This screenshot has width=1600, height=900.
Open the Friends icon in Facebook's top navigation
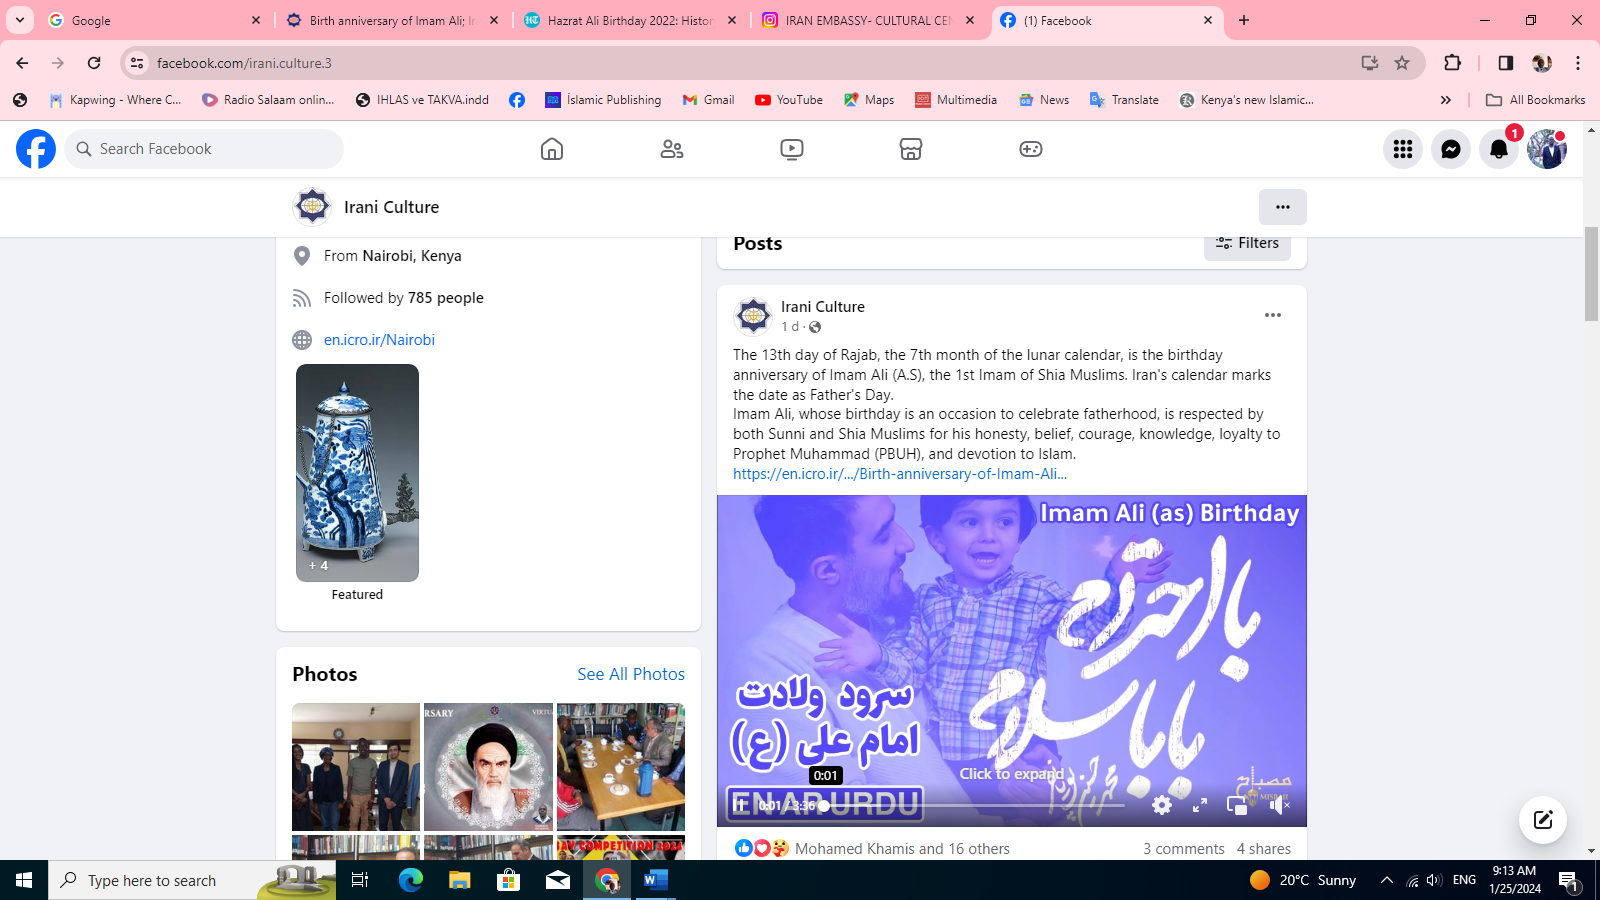[671, 149]
